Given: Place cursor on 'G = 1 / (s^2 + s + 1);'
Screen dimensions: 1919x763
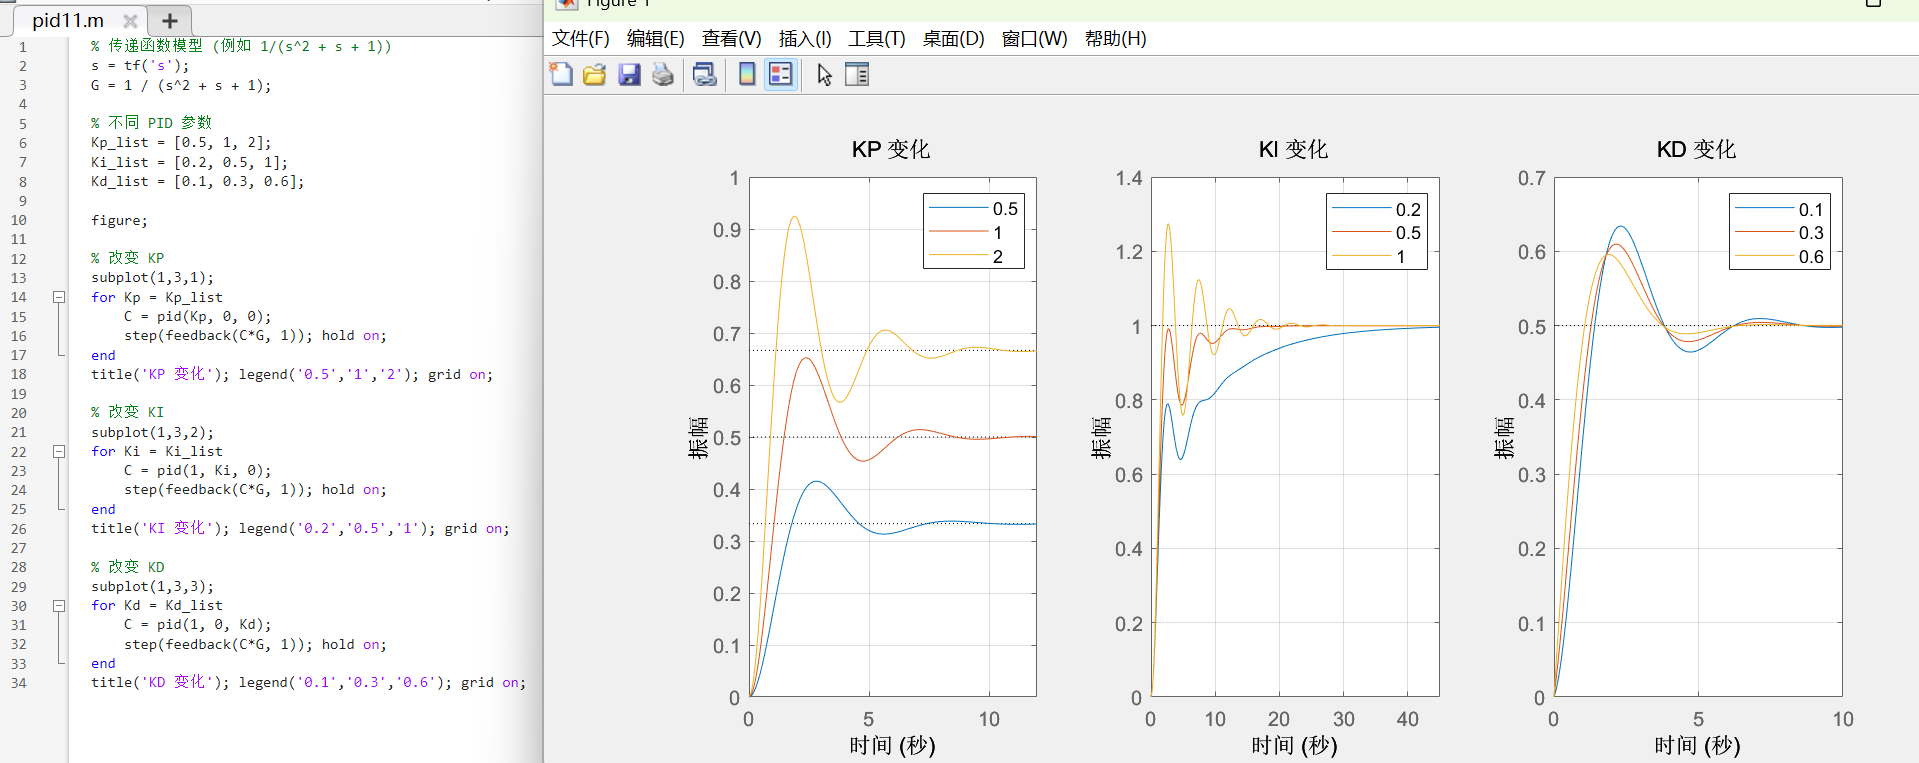Looking at the screenshot, I should pos(181,85).
